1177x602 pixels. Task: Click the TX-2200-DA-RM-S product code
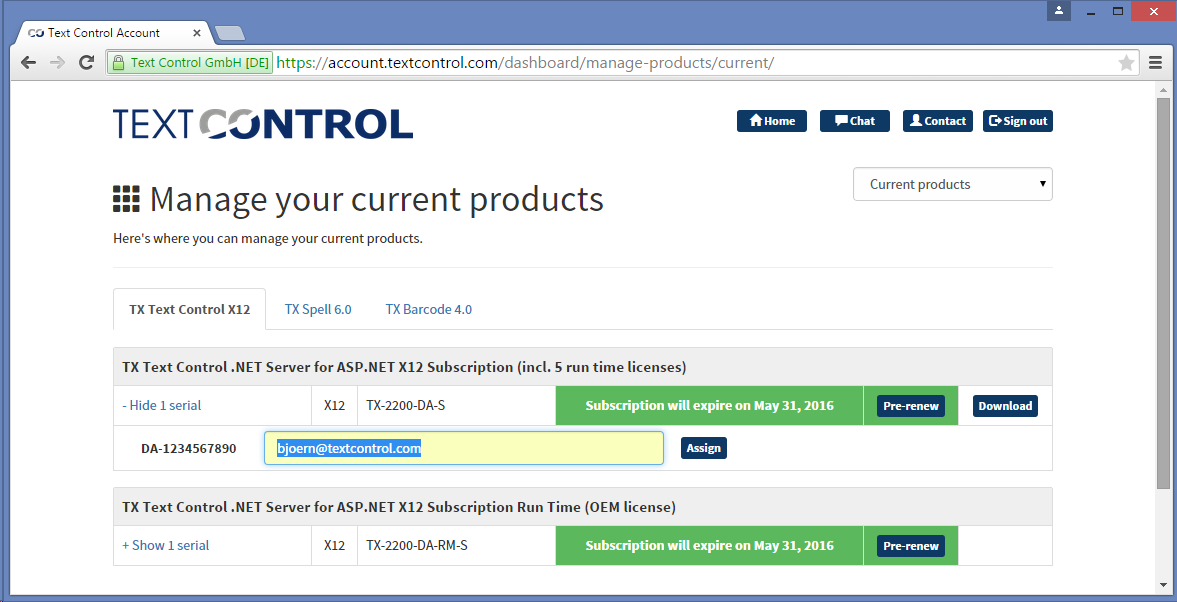click(x=417, y=546)
